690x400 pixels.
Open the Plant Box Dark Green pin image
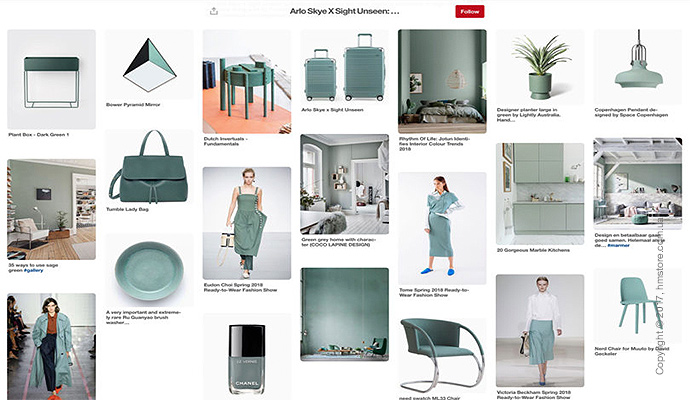click(51, 79)
